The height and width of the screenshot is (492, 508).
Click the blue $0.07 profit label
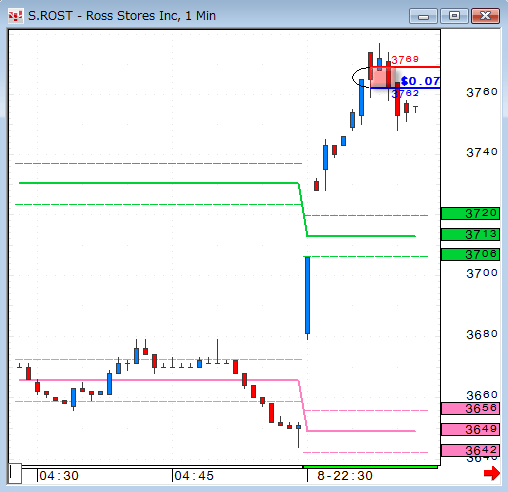[x=420, y=81]
